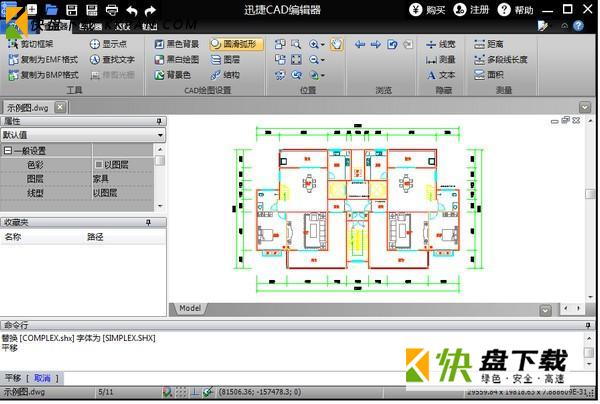
Task: Toggle 线宽 line width visibility
Action: click(441, 44)
